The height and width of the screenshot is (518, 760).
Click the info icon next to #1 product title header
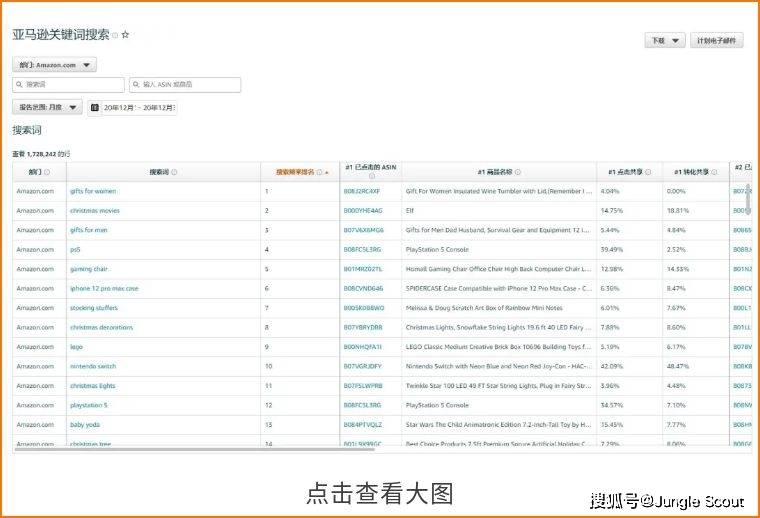click(518, 172)
